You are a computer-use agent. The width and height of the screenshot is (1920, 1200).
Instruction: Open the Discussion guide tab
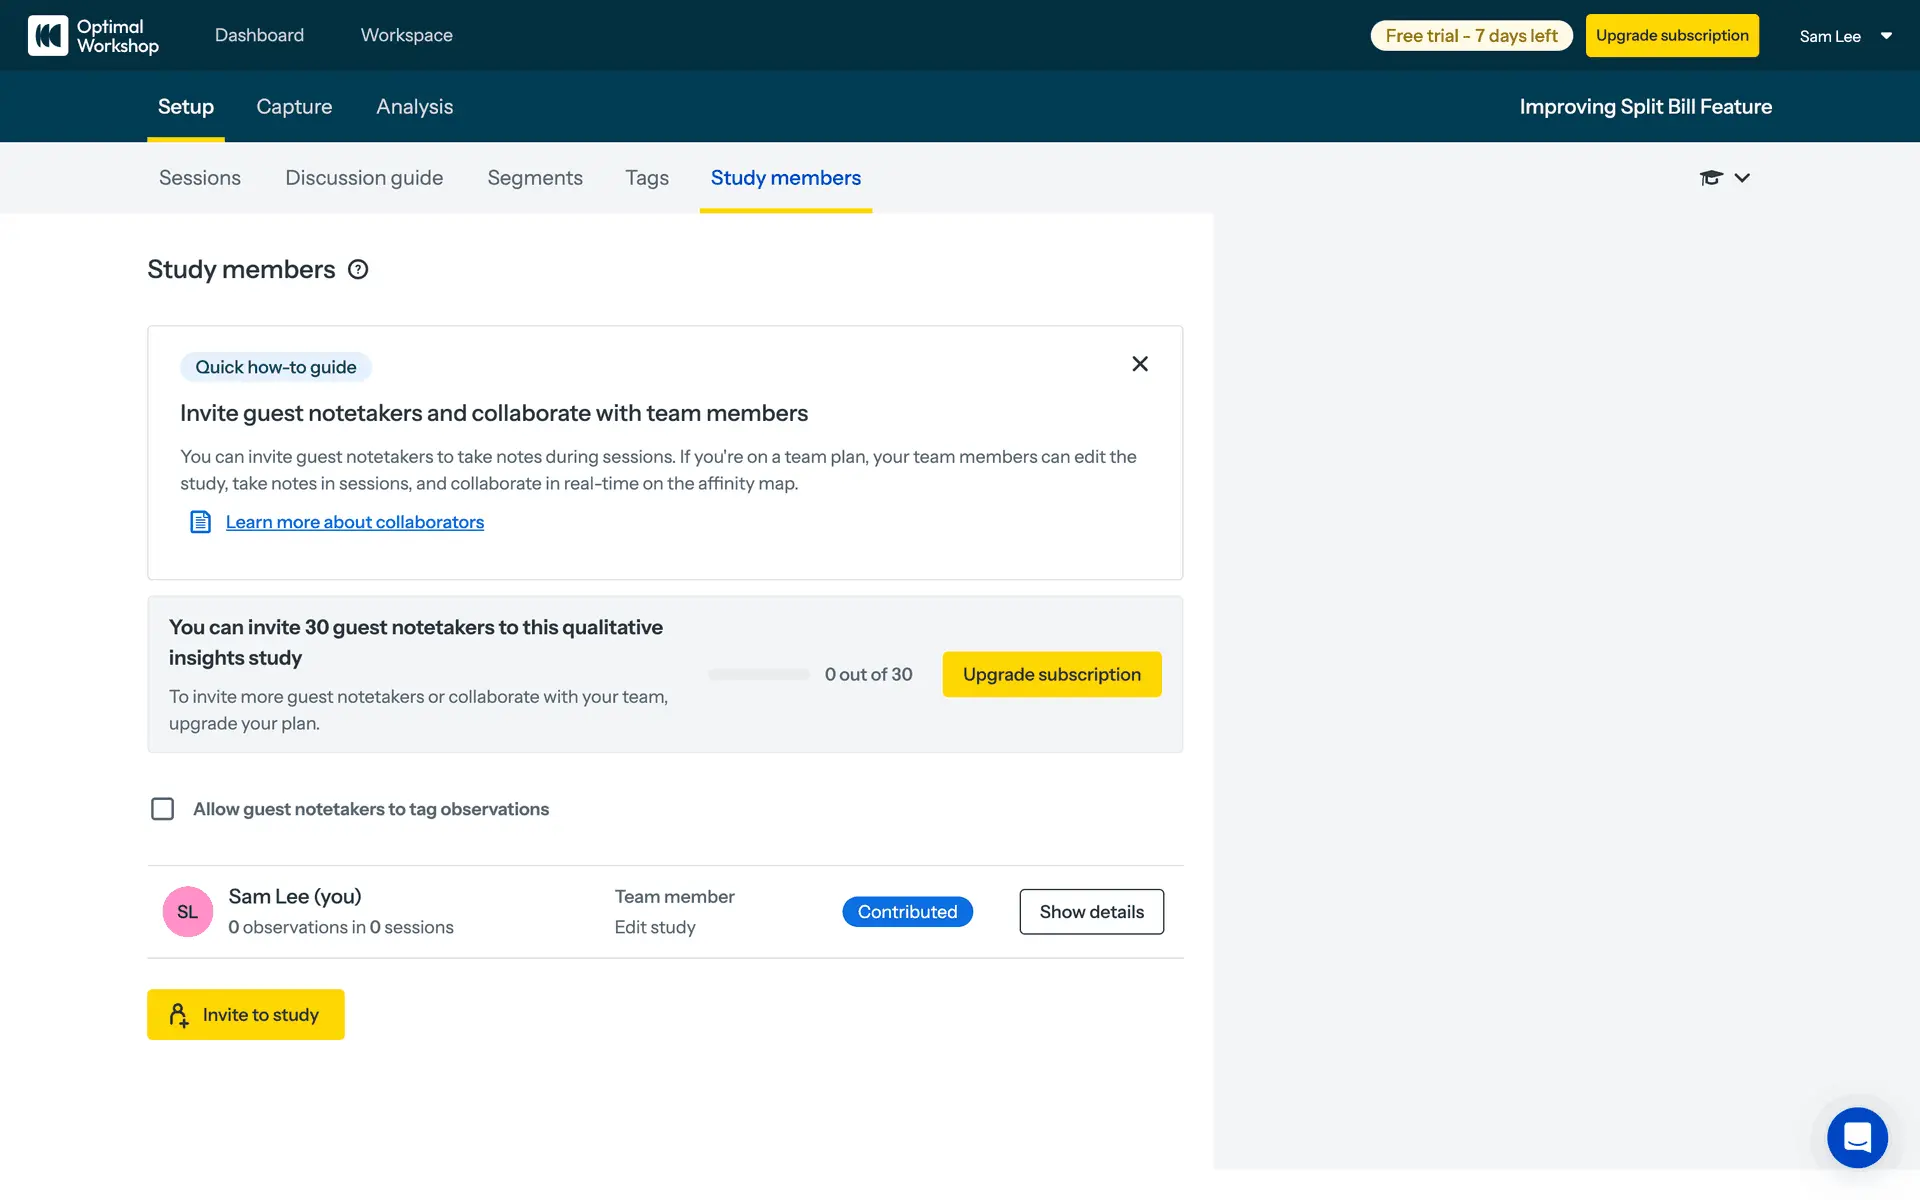pyautogui.click(x=364, y=178)
